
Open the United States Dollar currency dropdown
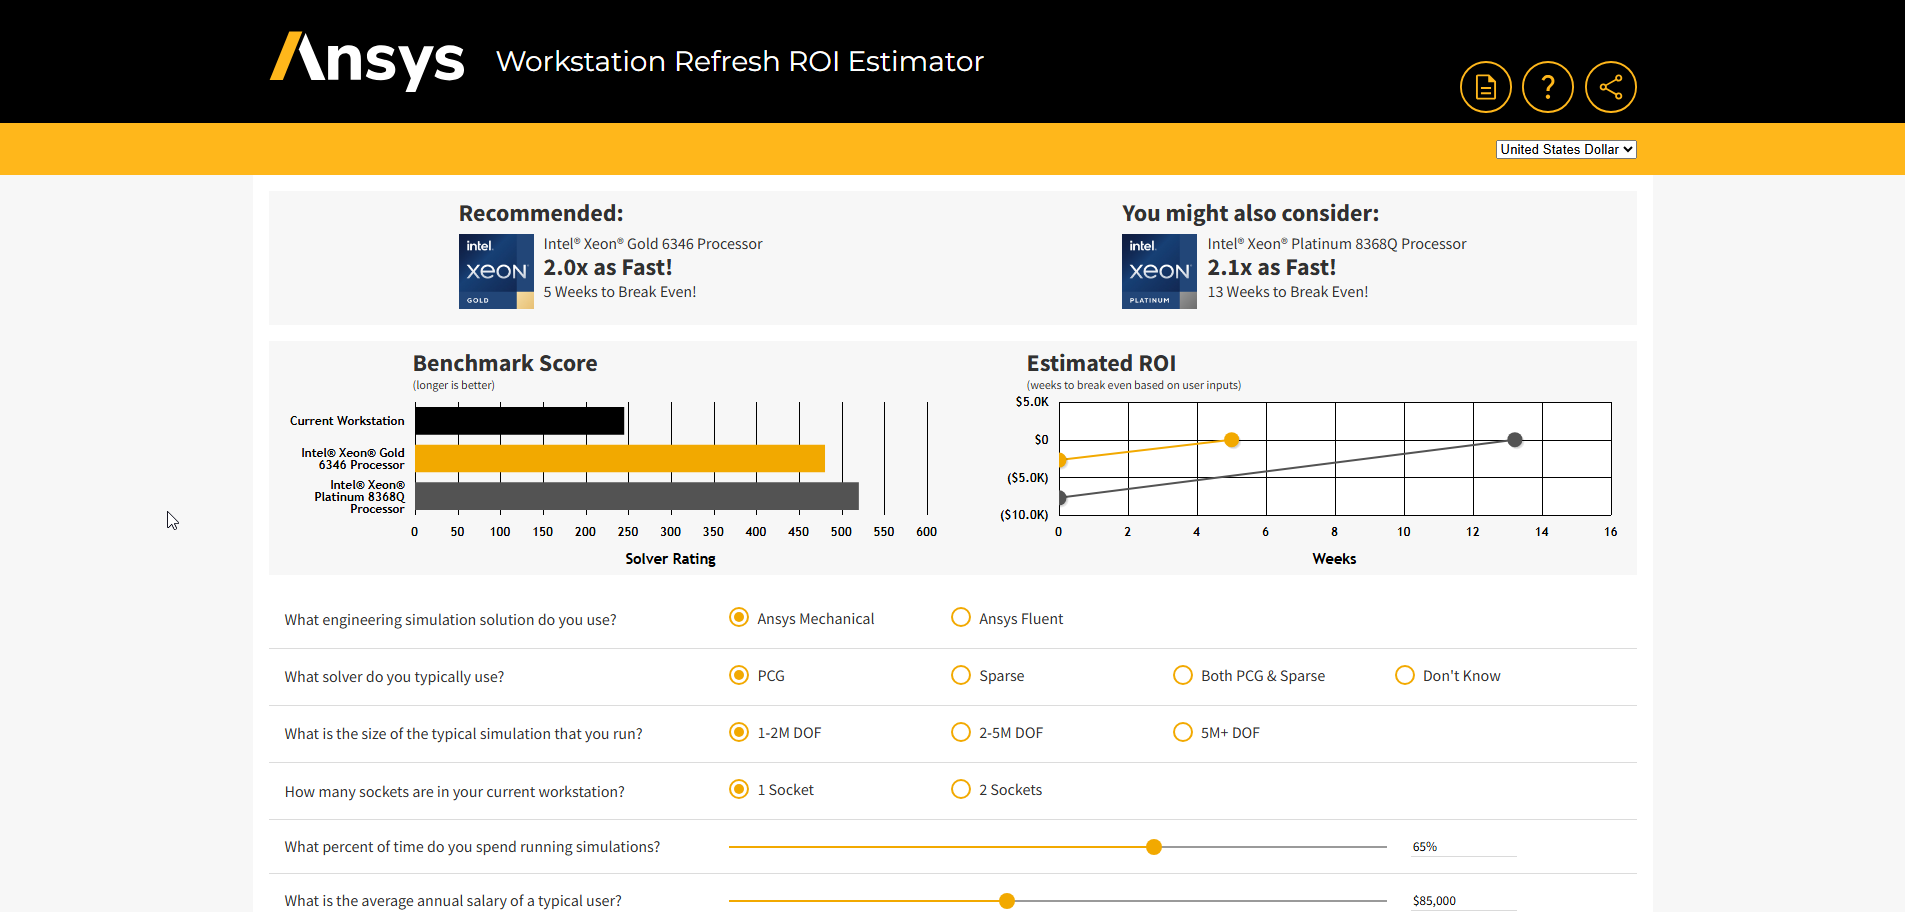(1566, 149)
